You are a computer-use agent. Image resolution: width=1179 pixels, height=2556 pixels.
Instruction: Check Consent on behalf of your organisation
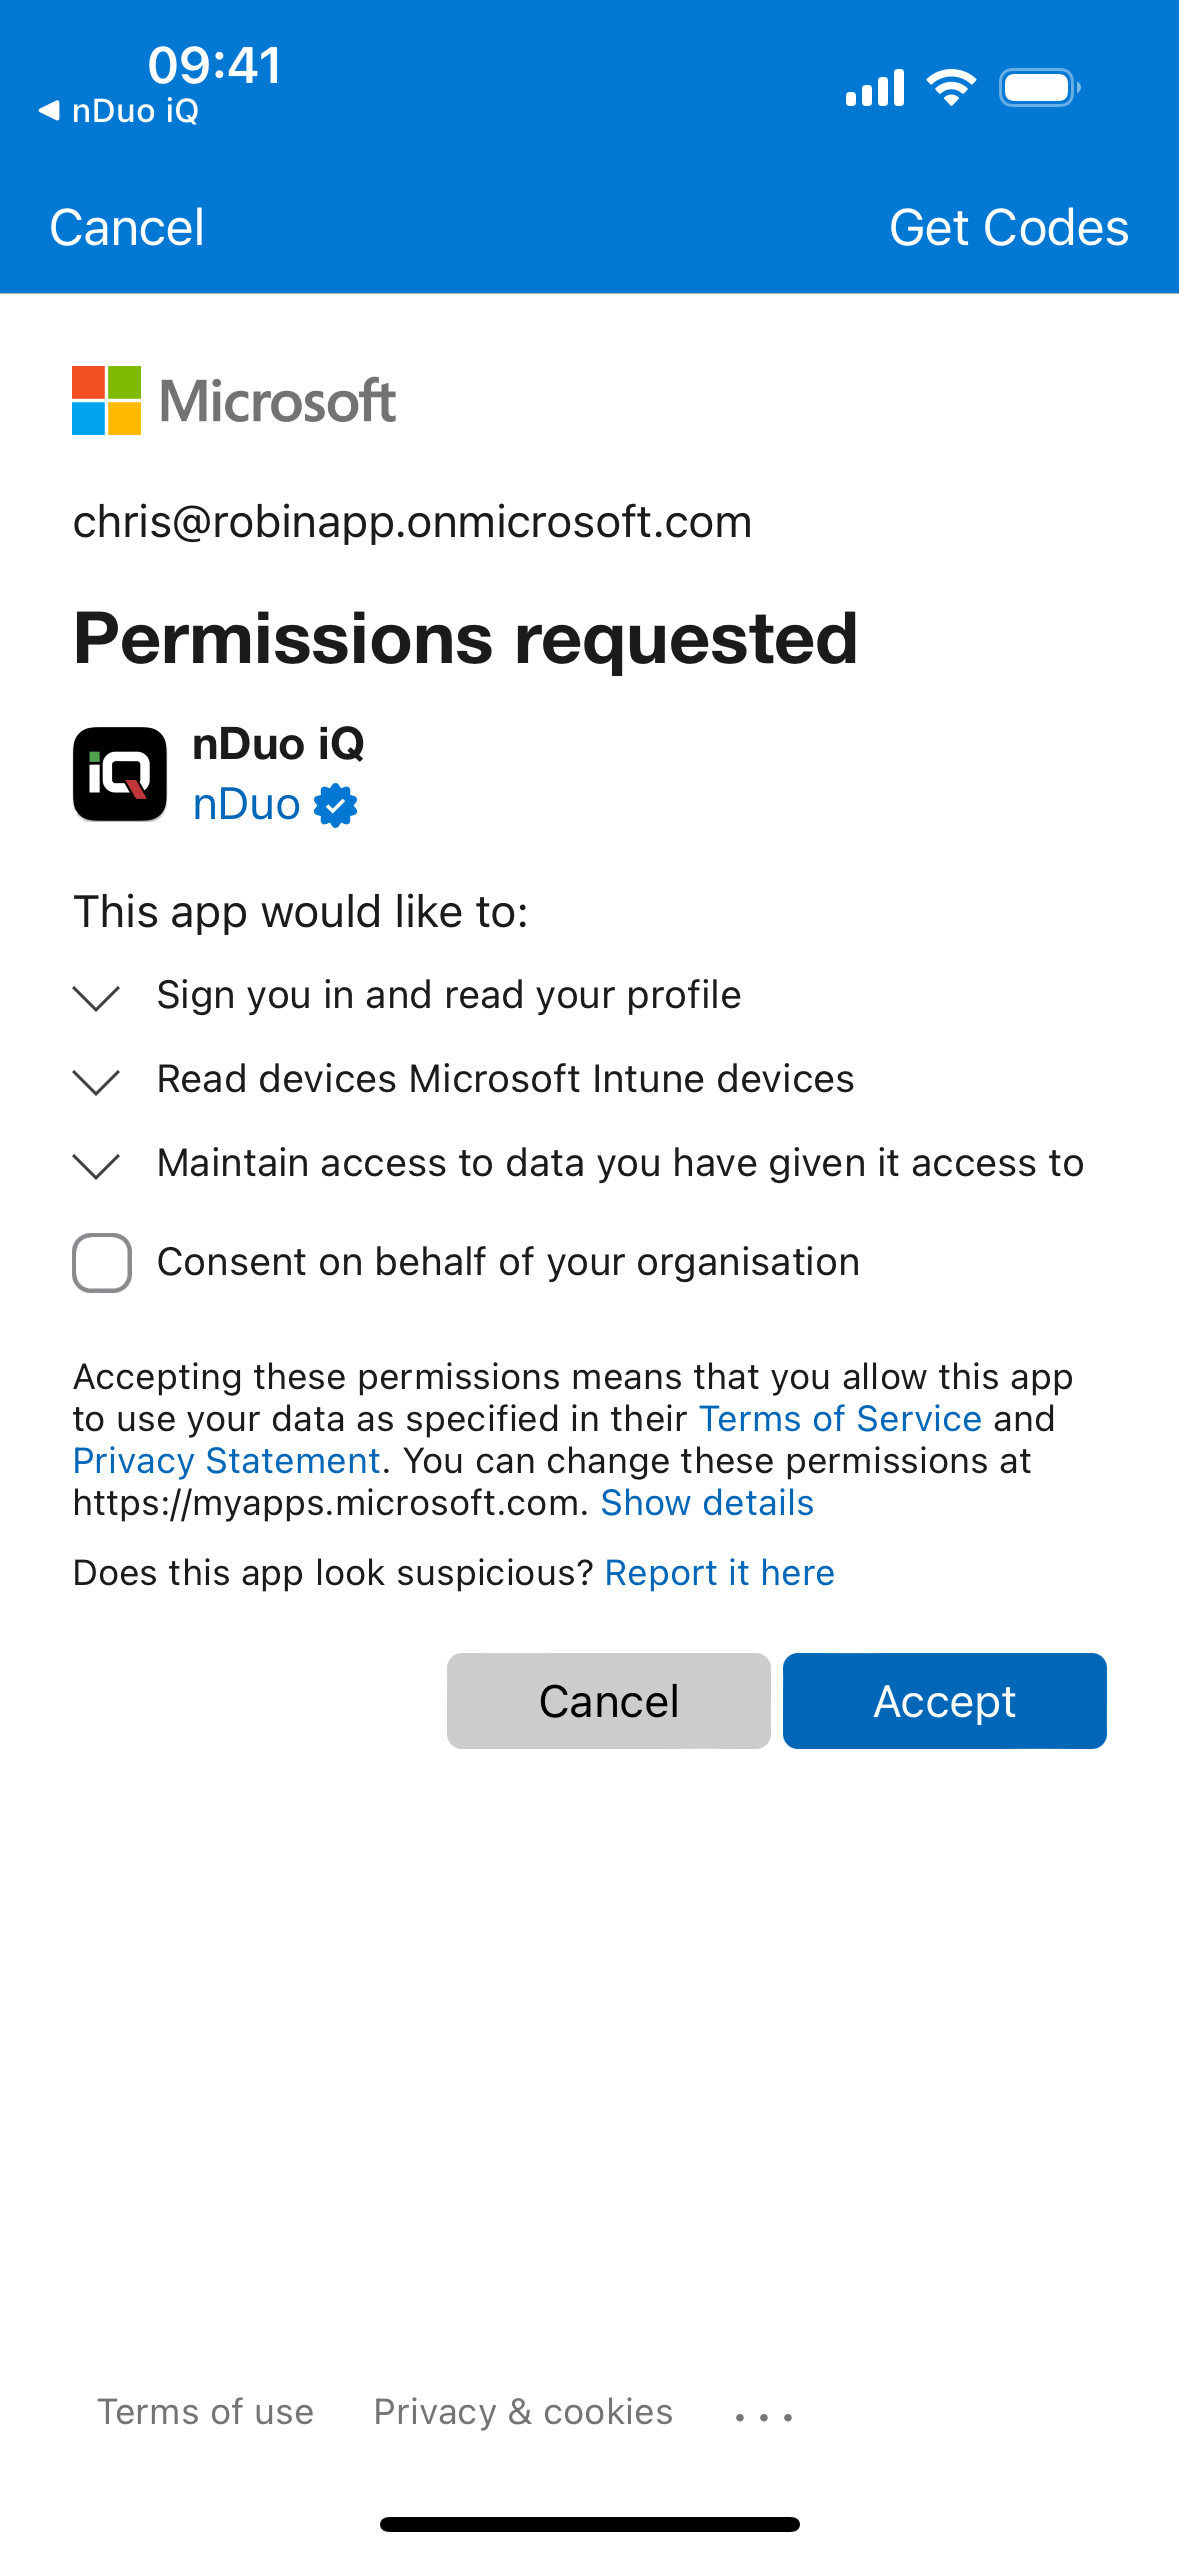point(102,1263)
